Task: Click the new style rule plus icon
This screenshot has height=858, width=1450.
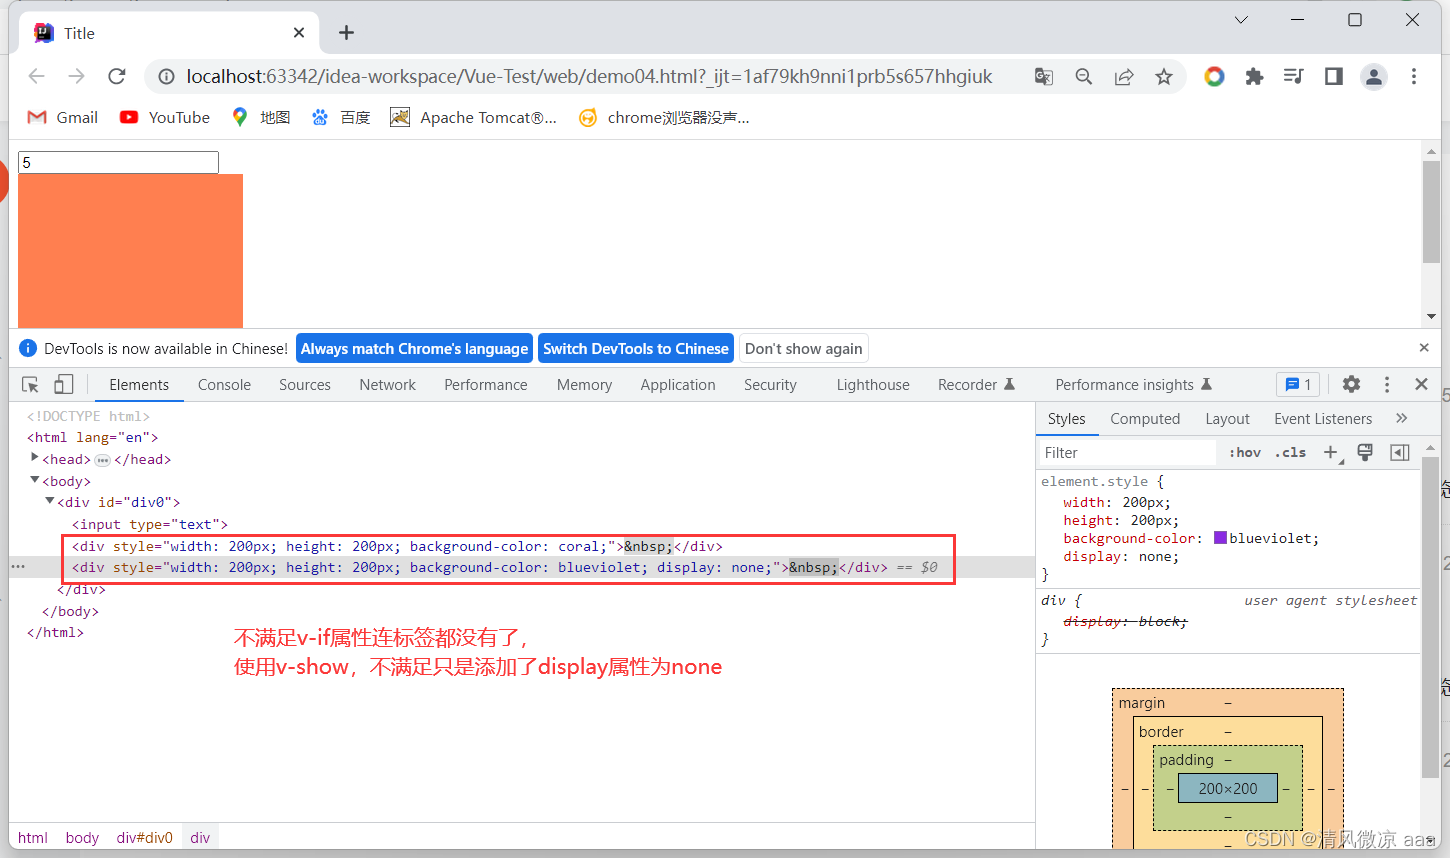Action: point(1331,453)
